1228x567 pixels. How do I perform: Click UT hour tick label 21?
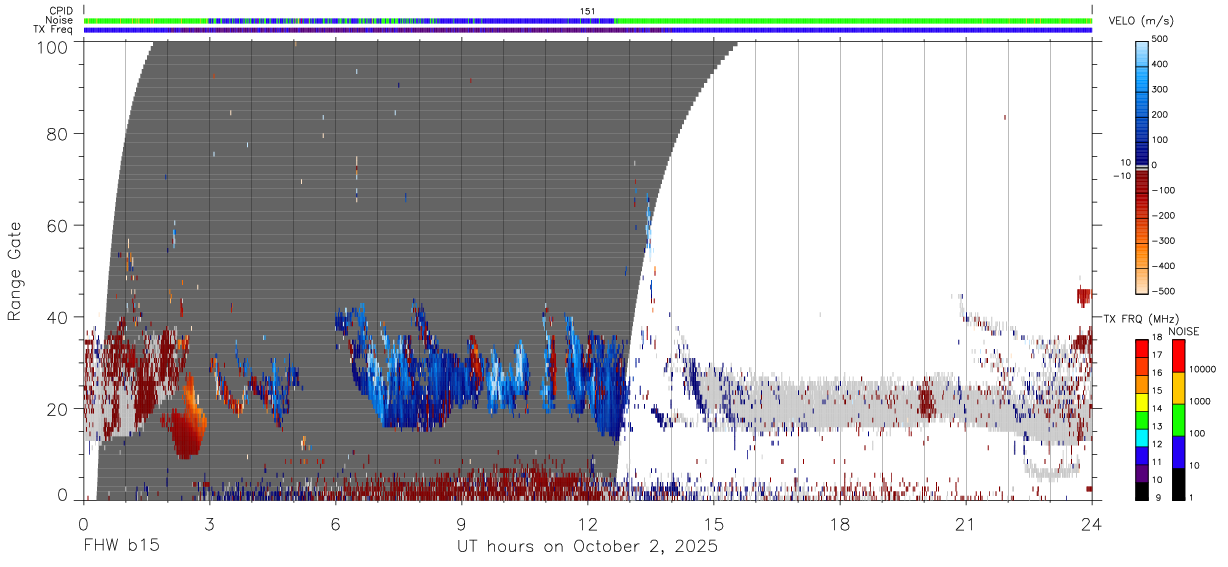point(966,524)
